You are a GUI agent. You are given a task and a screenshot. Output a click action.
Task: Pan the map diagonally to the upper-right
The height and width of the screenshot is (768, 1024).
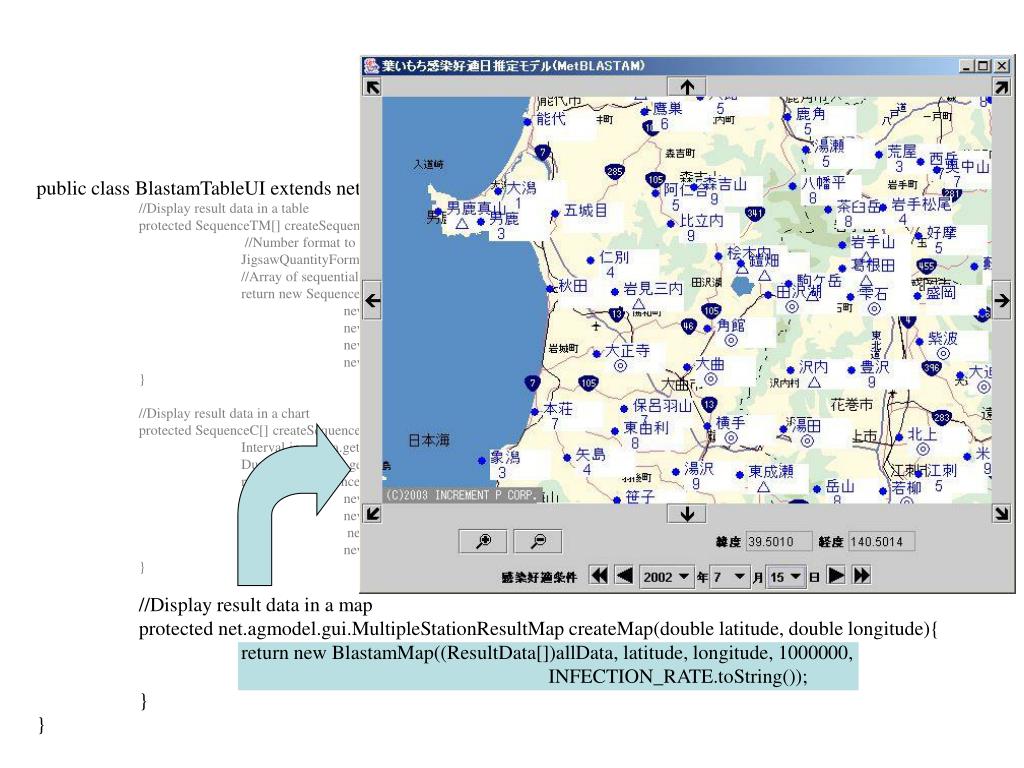pyautogui.click(x=1001, y=87)
